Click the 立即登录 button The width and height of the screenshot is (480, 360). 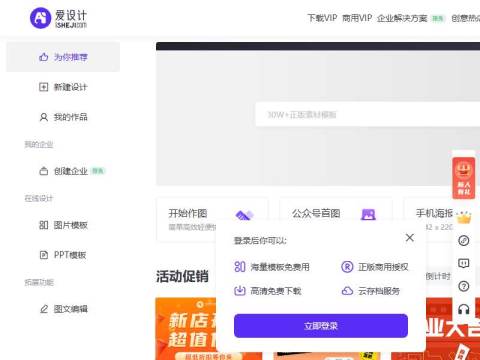pyautogui.click(x=321, y=326)
